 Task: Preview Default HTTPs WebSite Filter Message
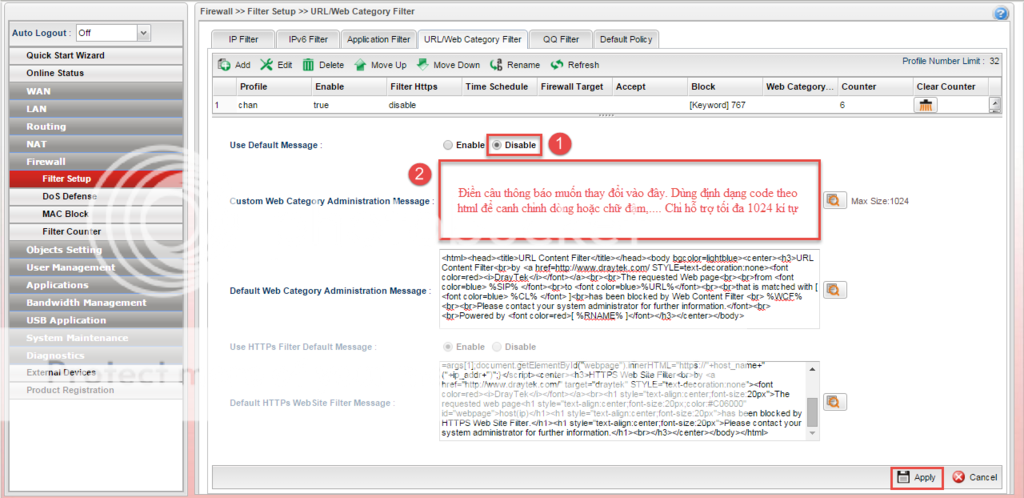click(834, 401)
